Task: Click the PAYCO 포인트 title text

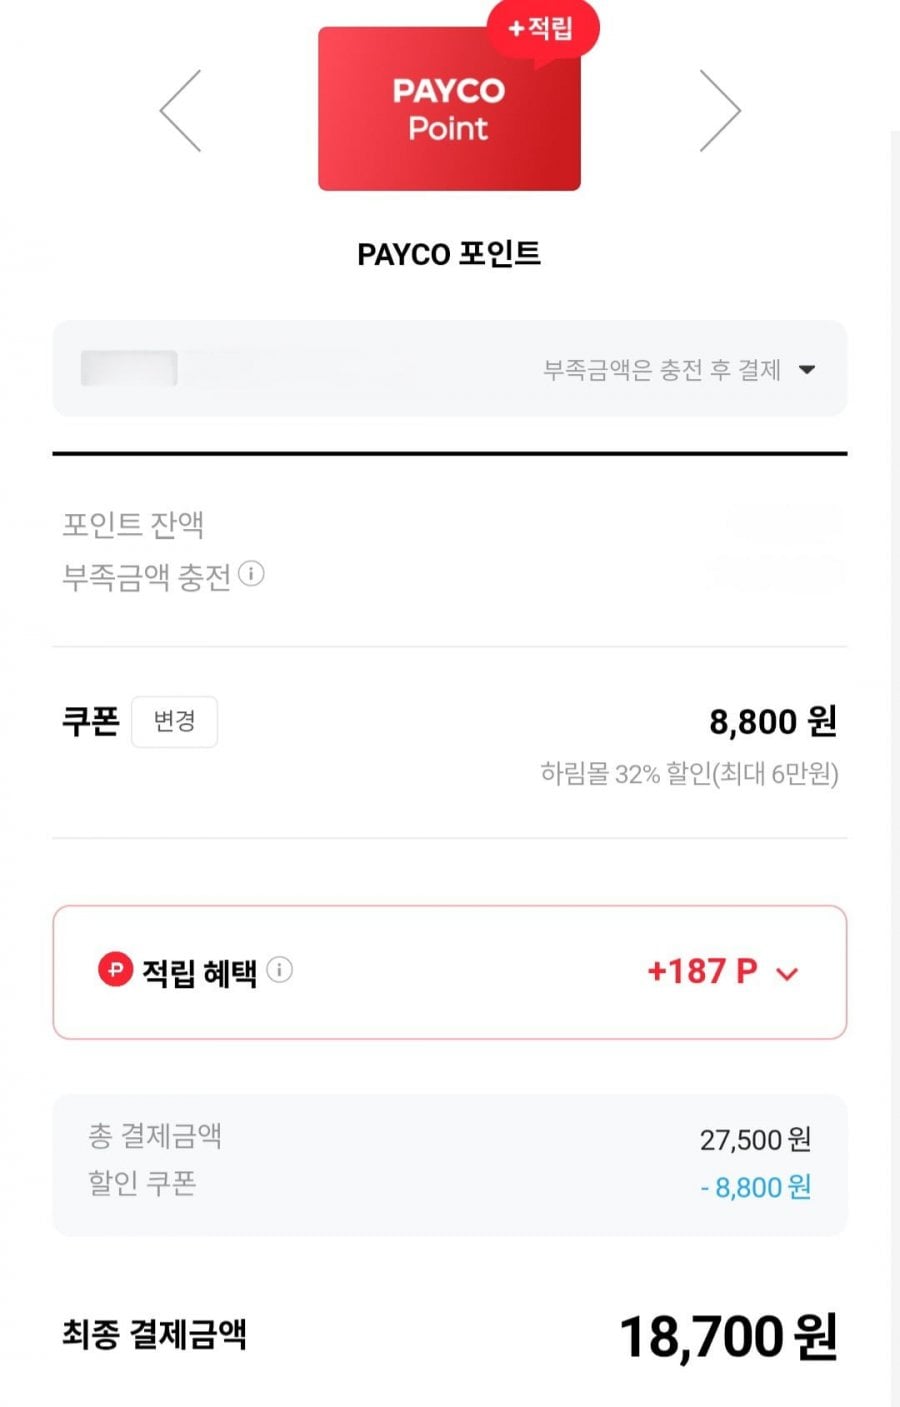Action: tap(449, 254)
